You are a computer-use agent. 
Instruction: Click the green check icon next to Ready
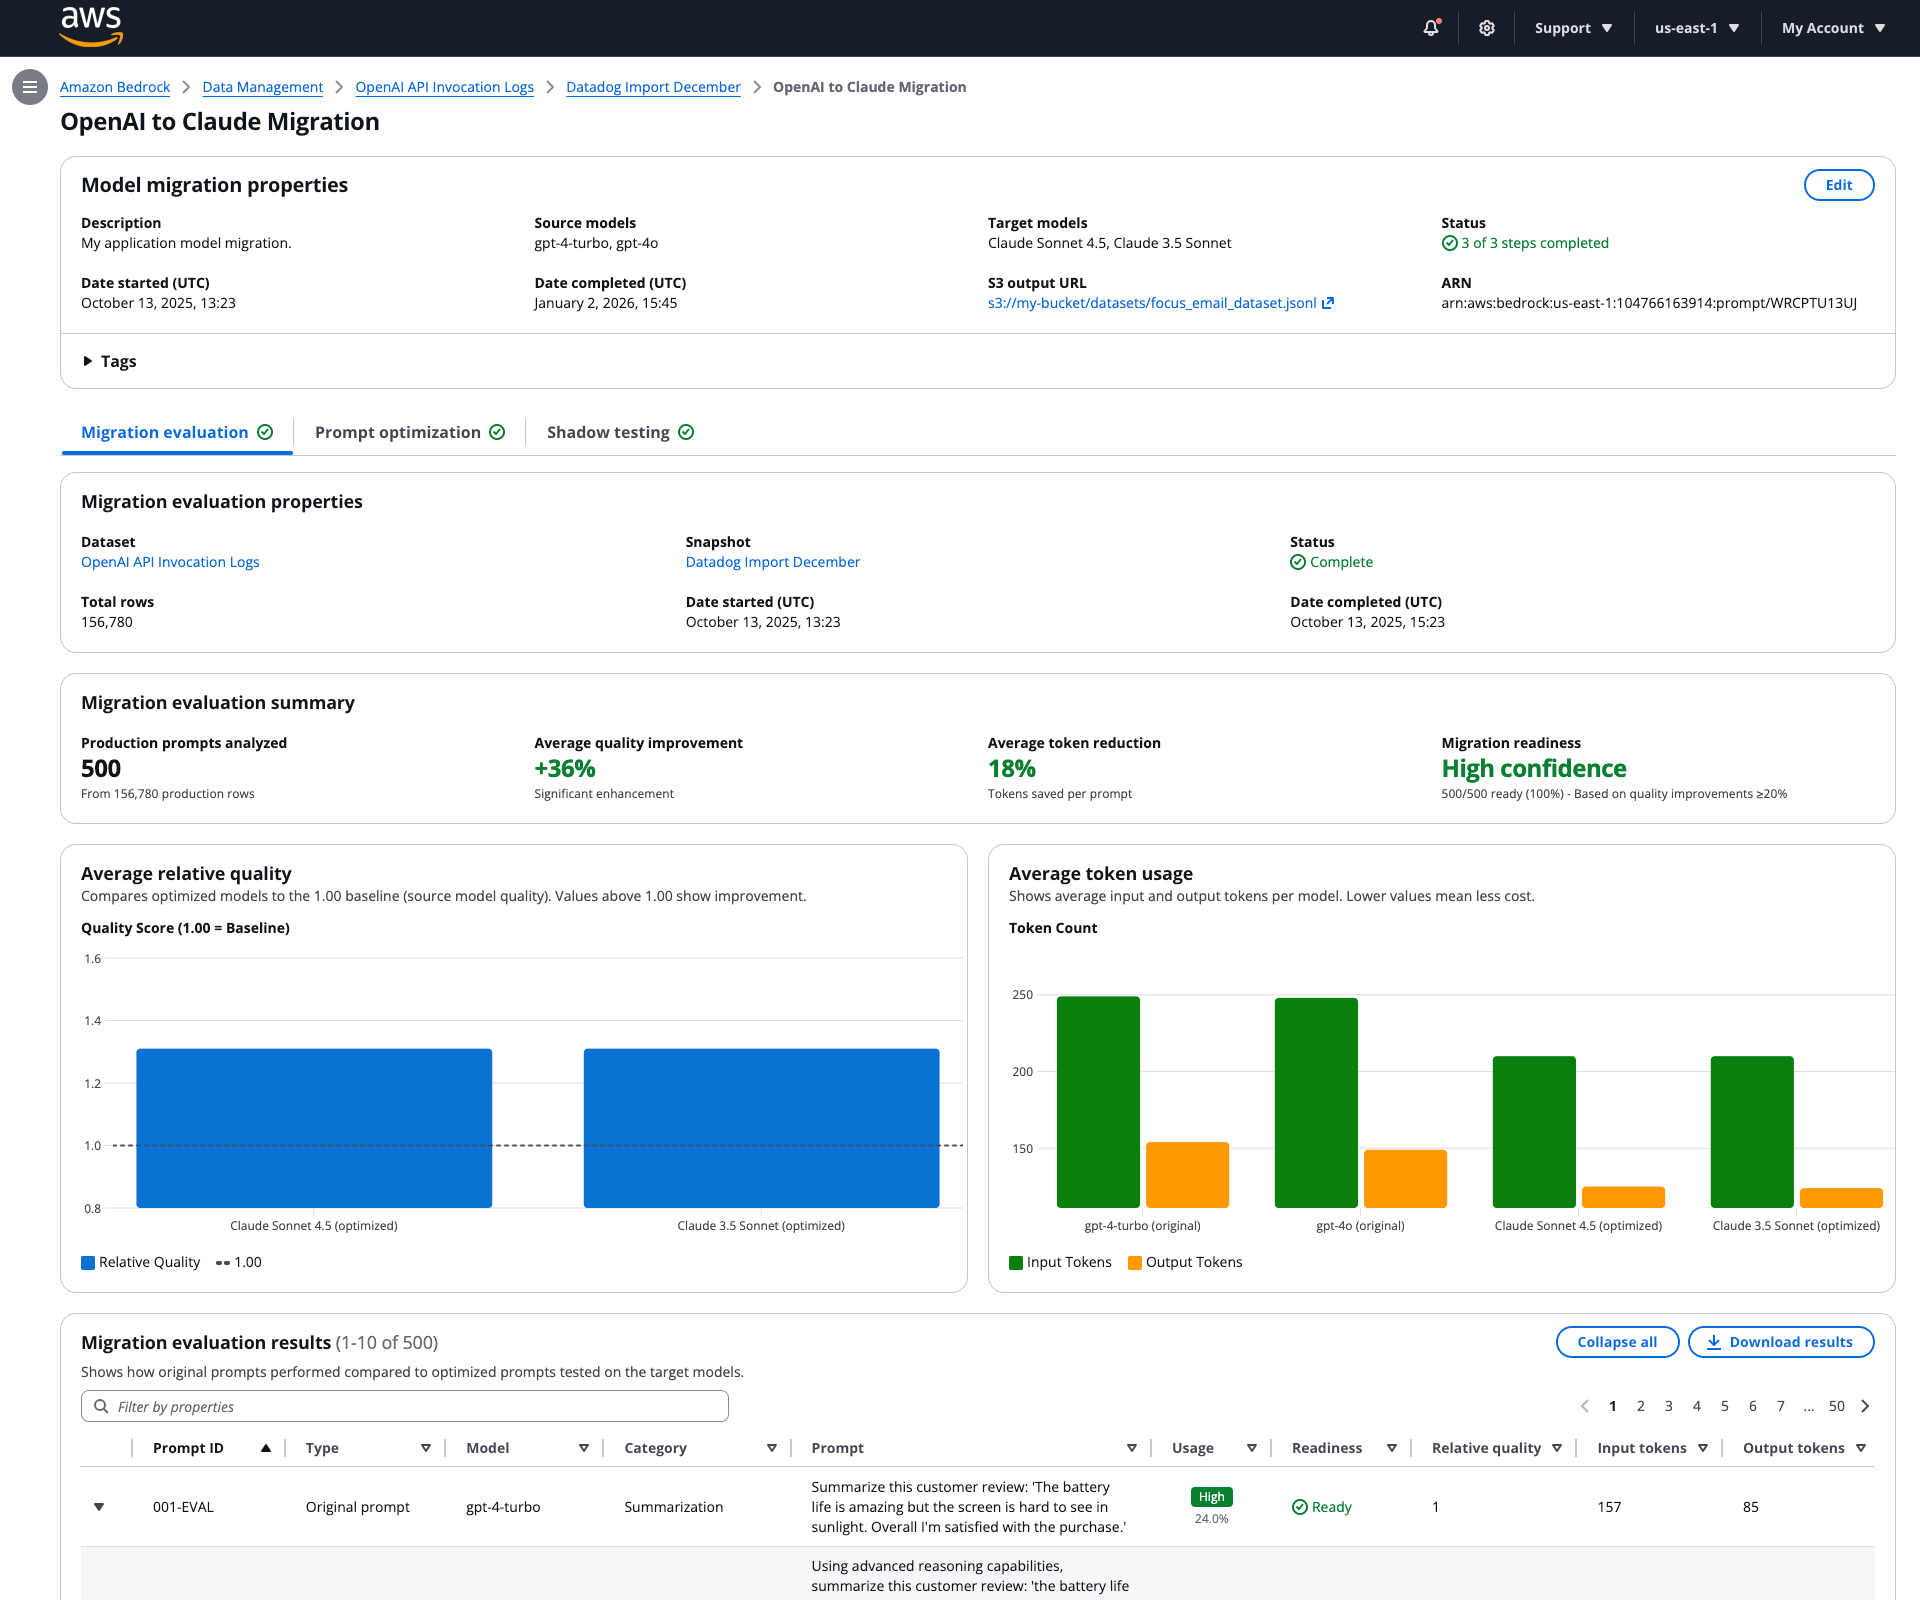(1300, 1507)
